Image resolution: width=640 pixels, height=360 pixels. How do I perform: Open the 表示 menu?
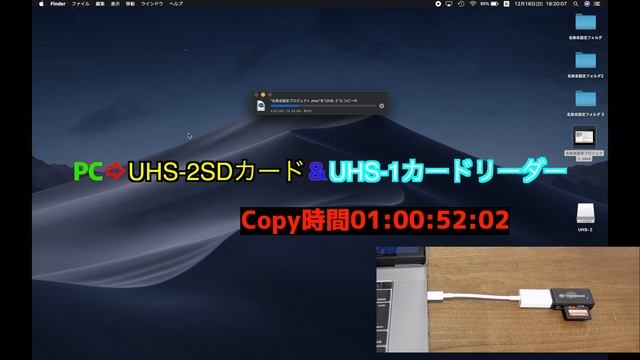pos(116,4)
